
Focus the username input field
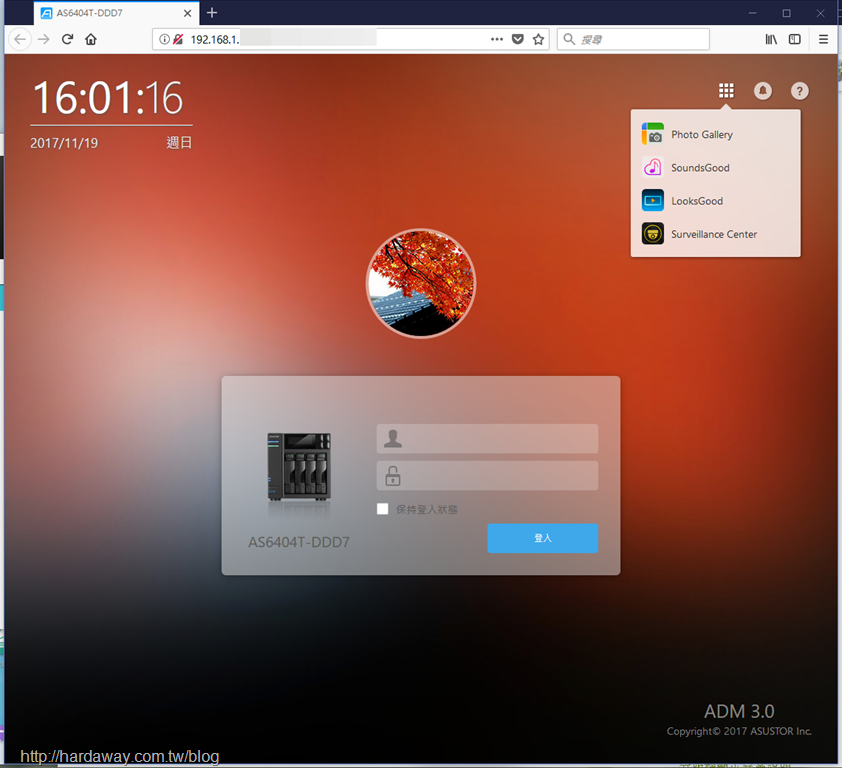[487, 438]
